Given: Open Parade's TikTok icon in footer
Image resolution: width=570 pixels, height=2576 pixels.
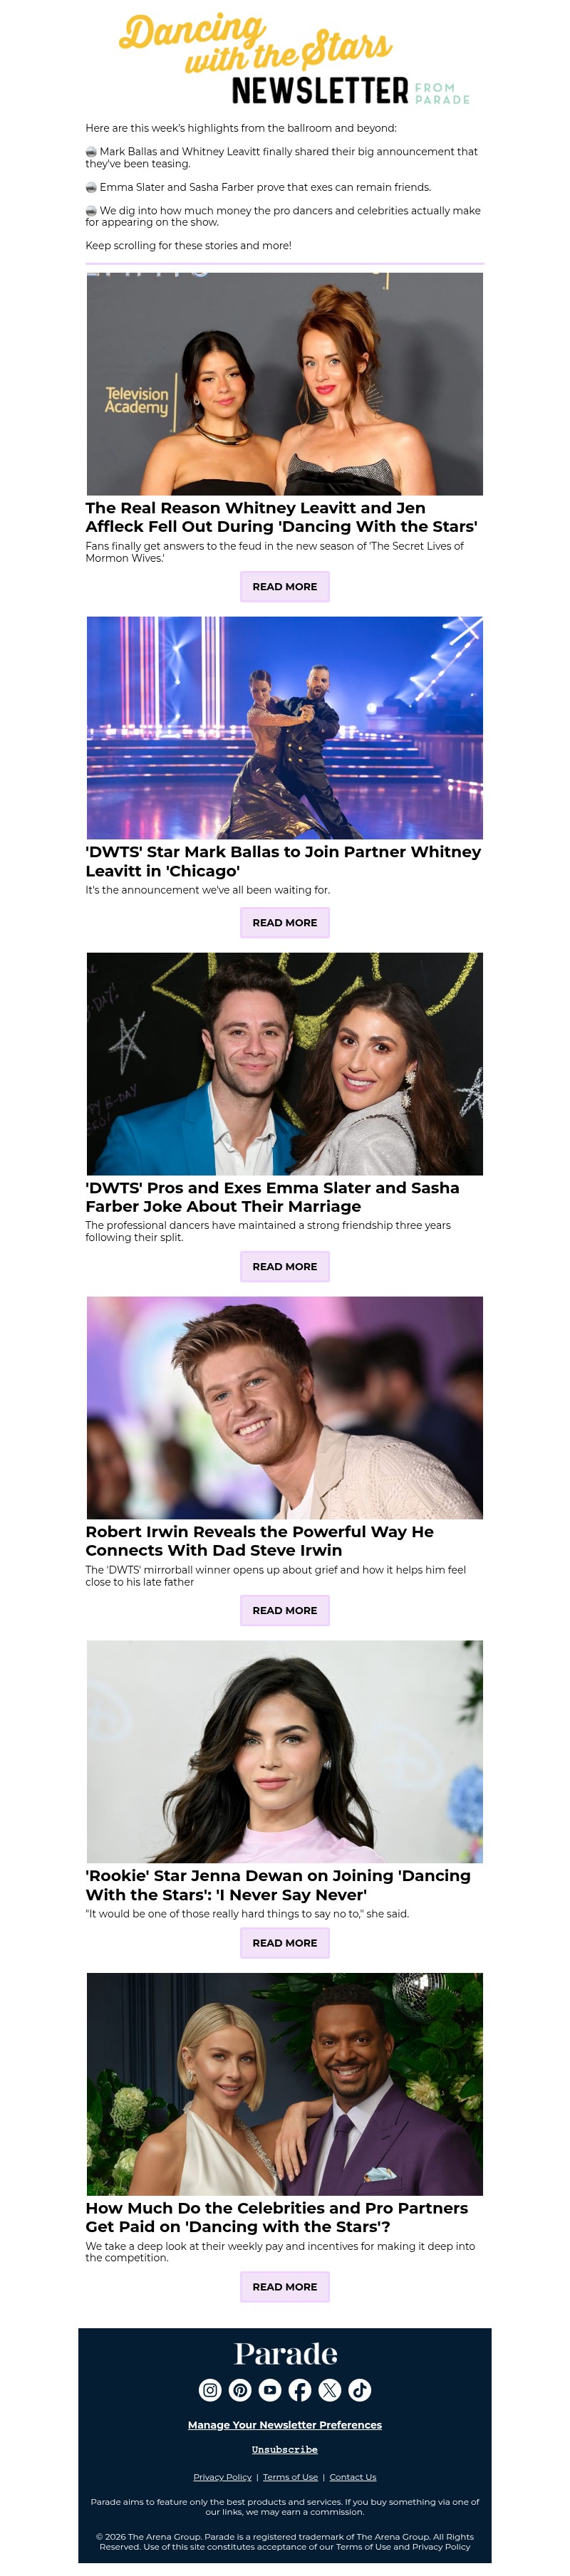Looking at the screenshot, I should coord(360,2390).
